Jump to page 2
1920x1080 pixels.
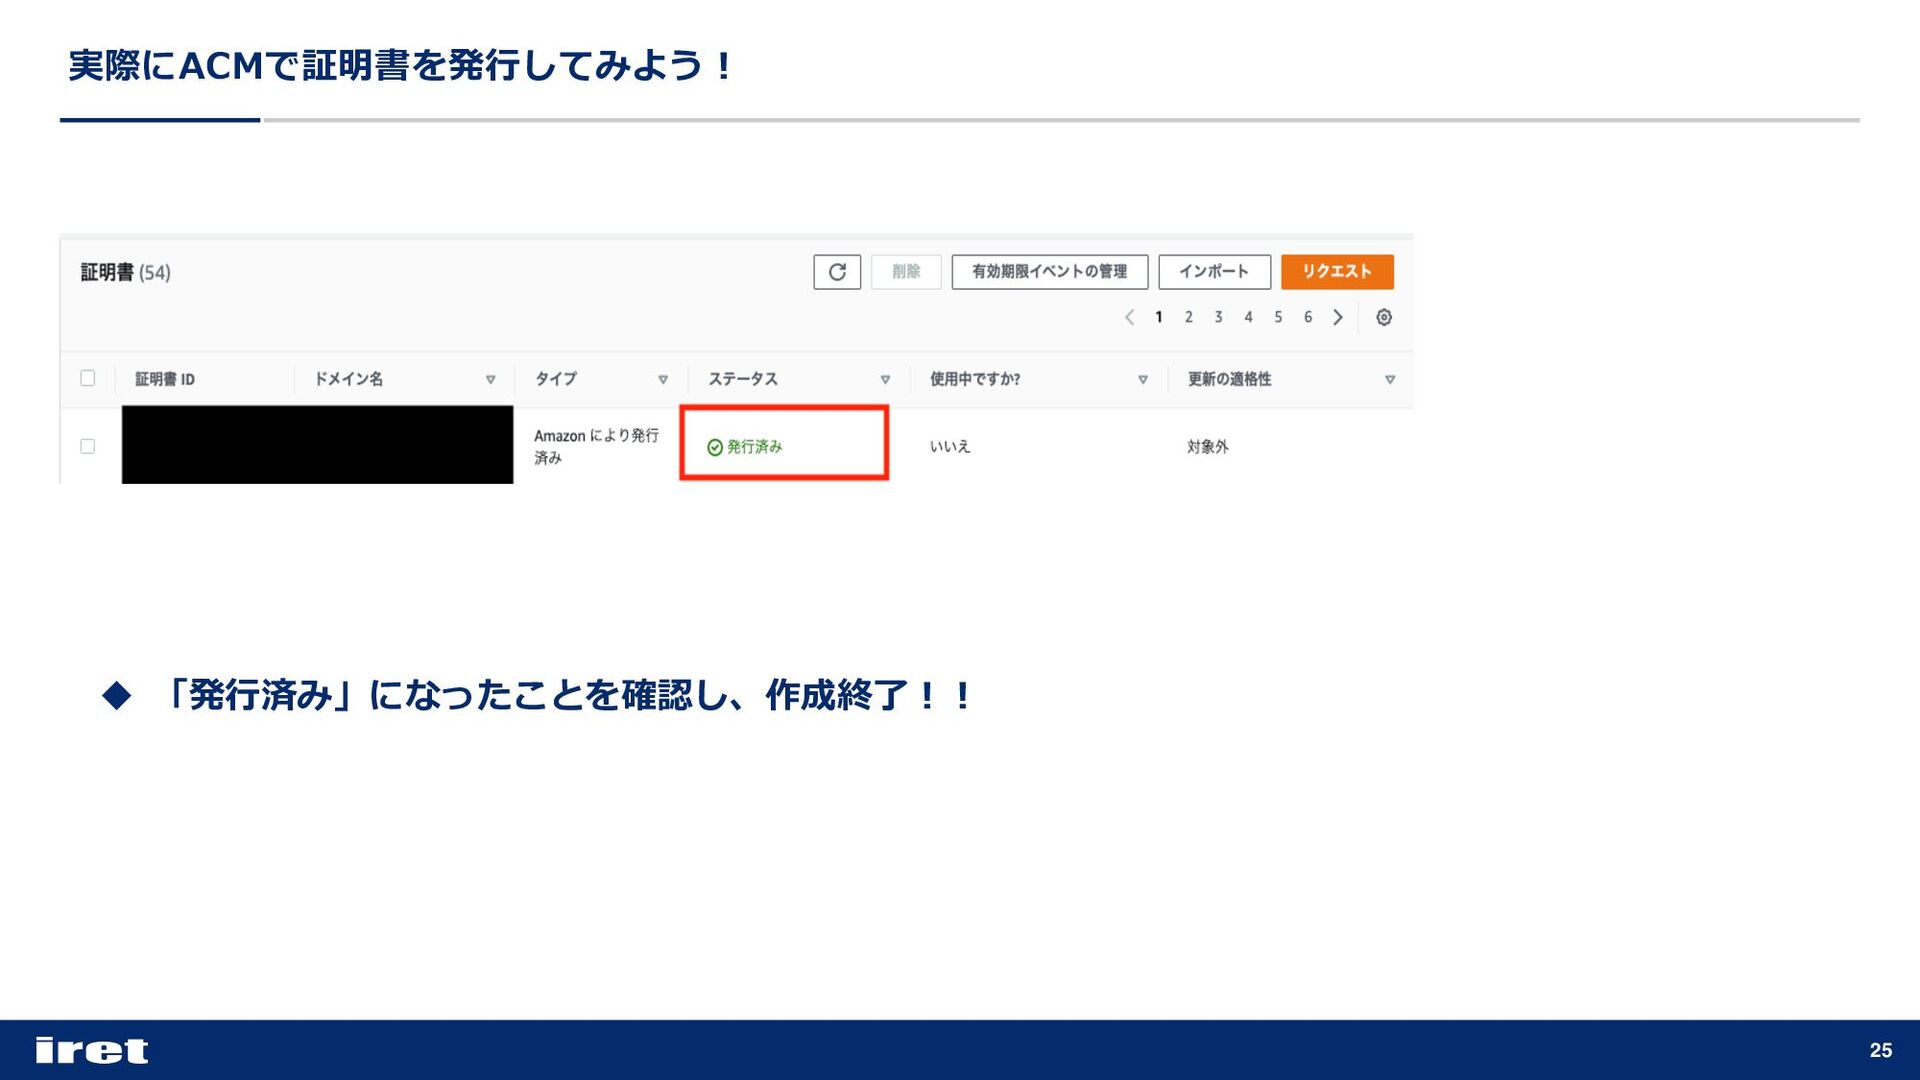pos(1189,317)
